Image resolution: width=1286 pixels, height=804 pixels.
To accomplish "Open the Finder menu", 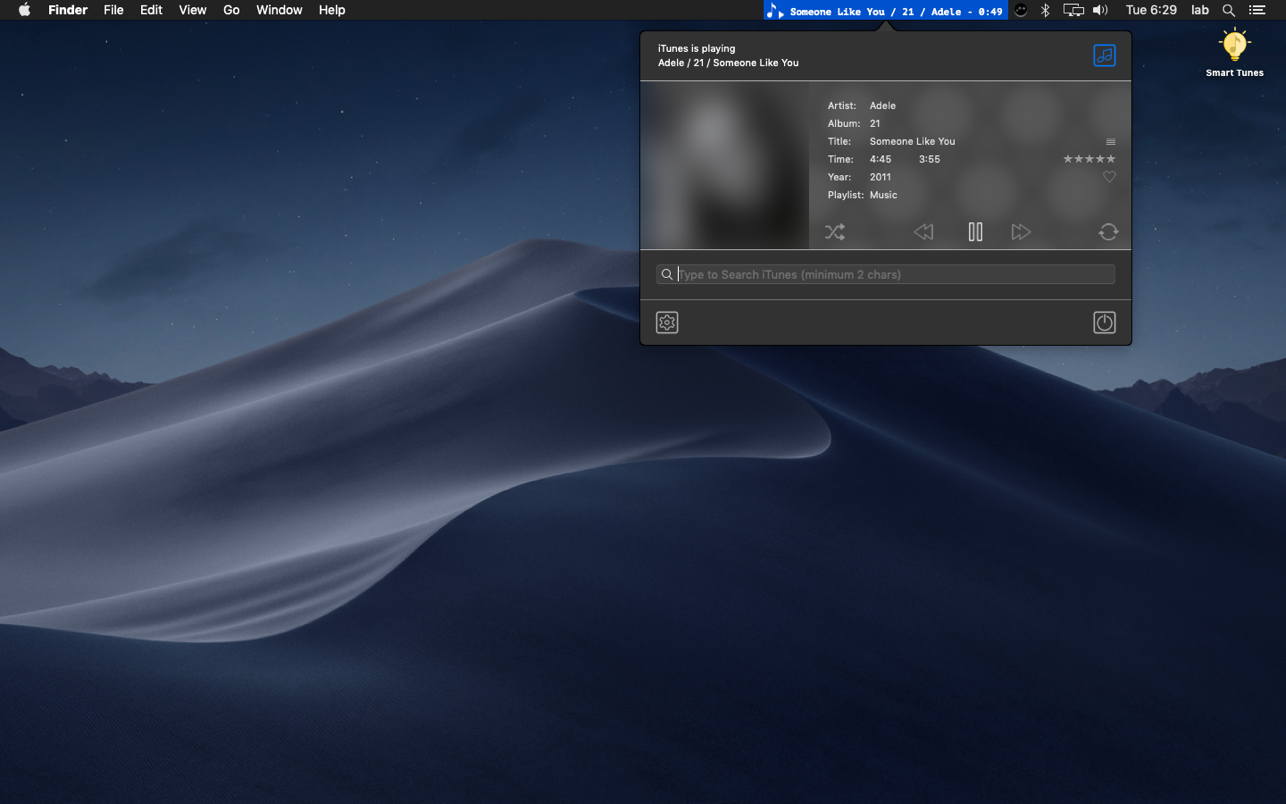I will (68, 10).
